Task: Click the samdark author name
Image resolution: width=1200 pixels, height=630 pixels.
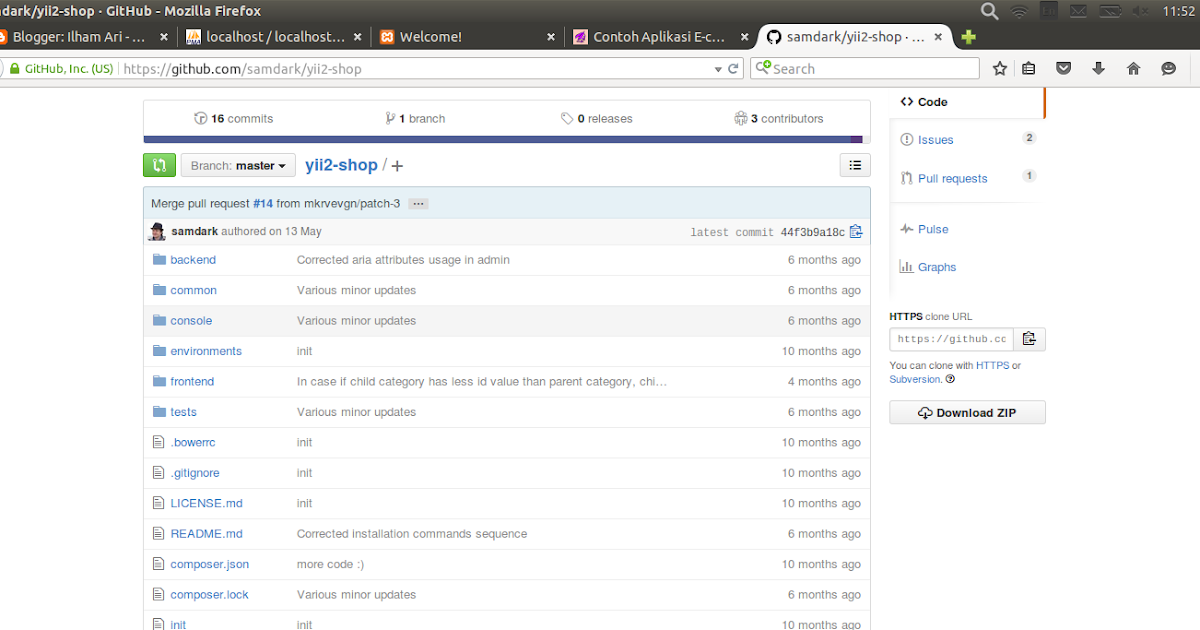Action: 194,232
